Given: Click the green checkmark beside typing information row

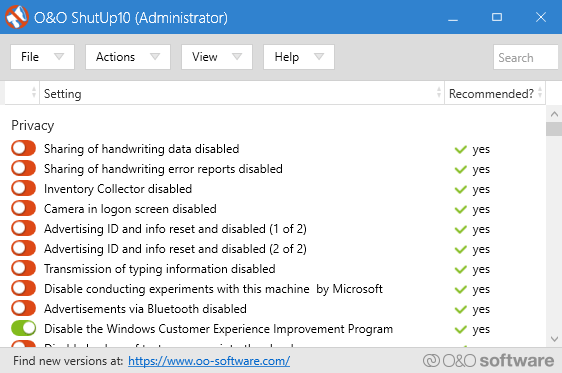Looking at the screenshot, I should [x=461, y=269].
